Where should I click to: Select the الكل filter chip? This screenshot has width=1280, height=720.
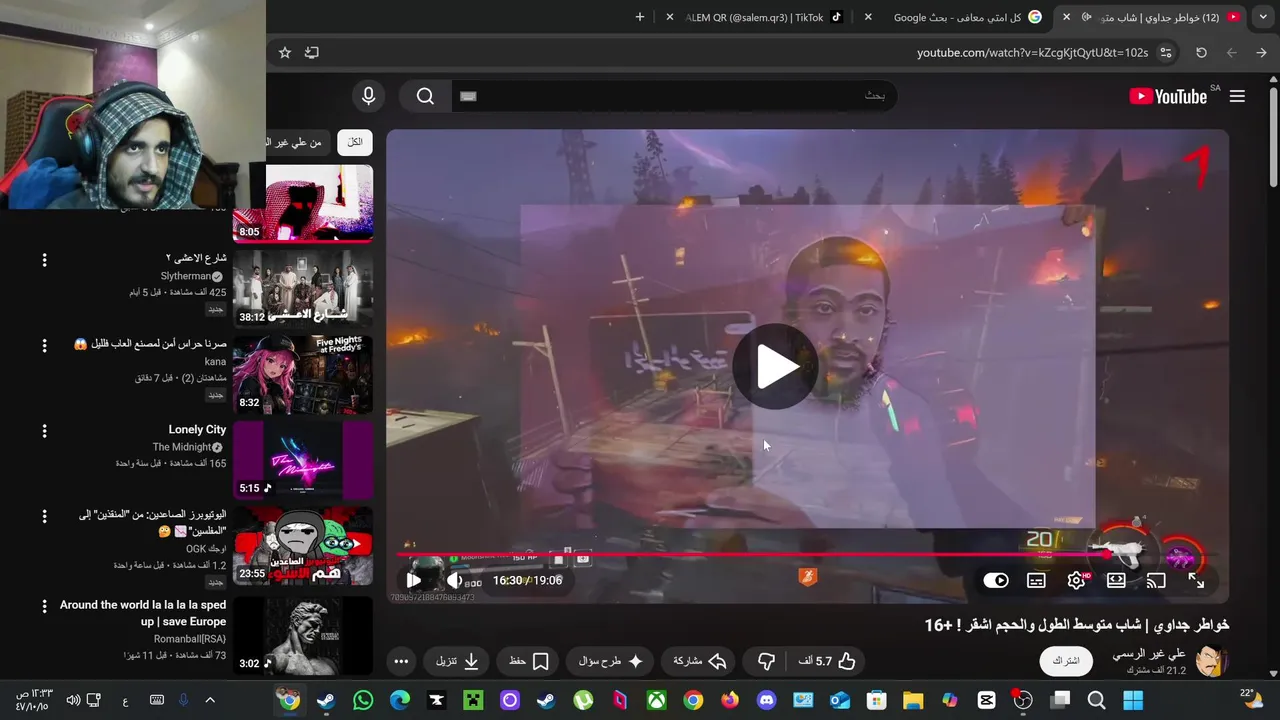355,143
